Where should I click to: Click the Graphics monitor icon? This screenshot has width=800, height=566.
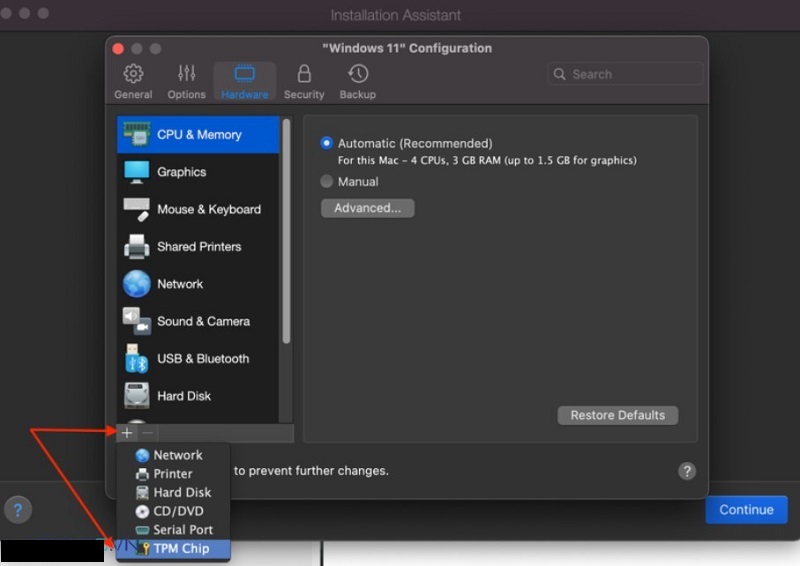pos(137,172)
